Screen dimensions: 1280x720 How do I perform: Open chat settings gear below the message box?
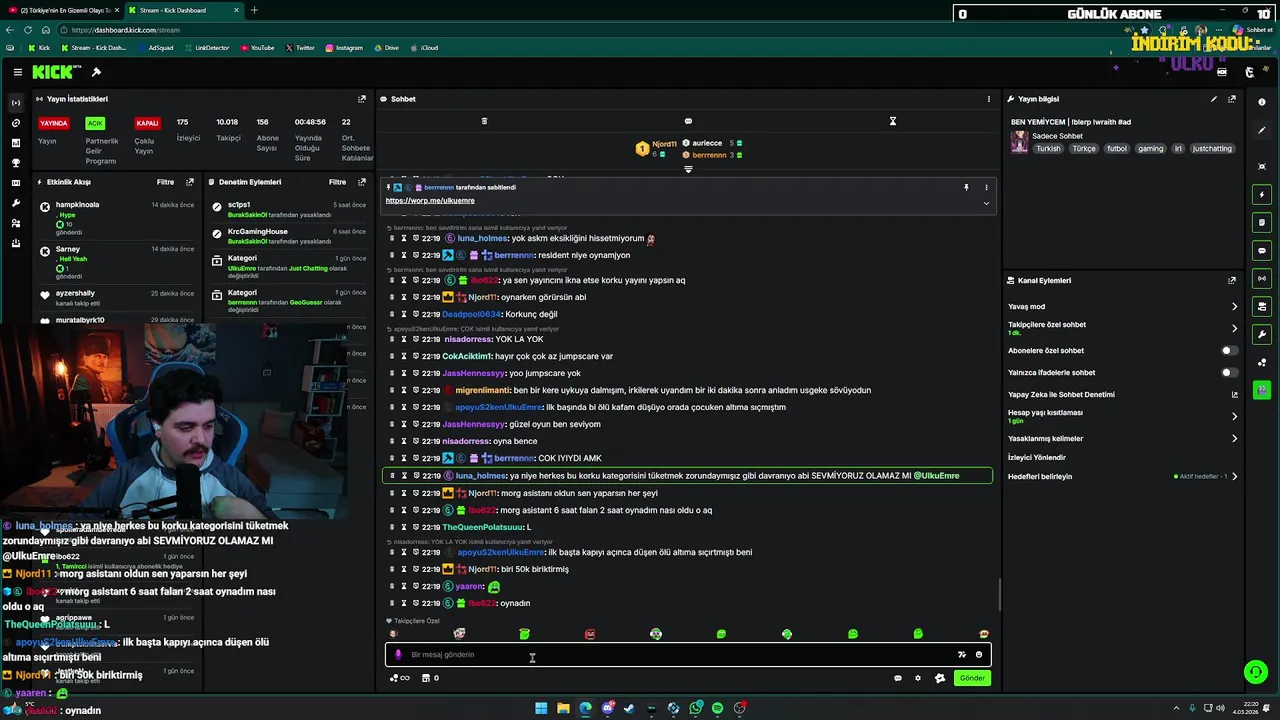[x=918, y=678]
